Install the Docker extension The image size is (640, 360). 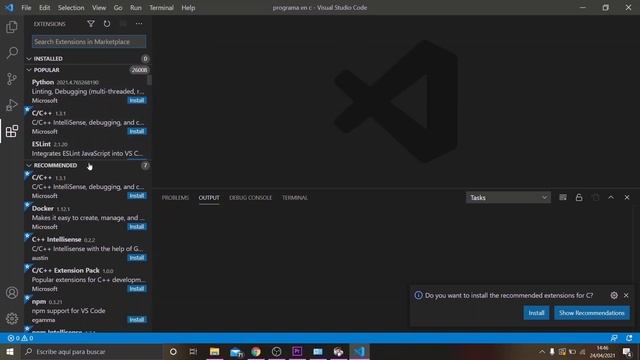[x=137, y=227]
